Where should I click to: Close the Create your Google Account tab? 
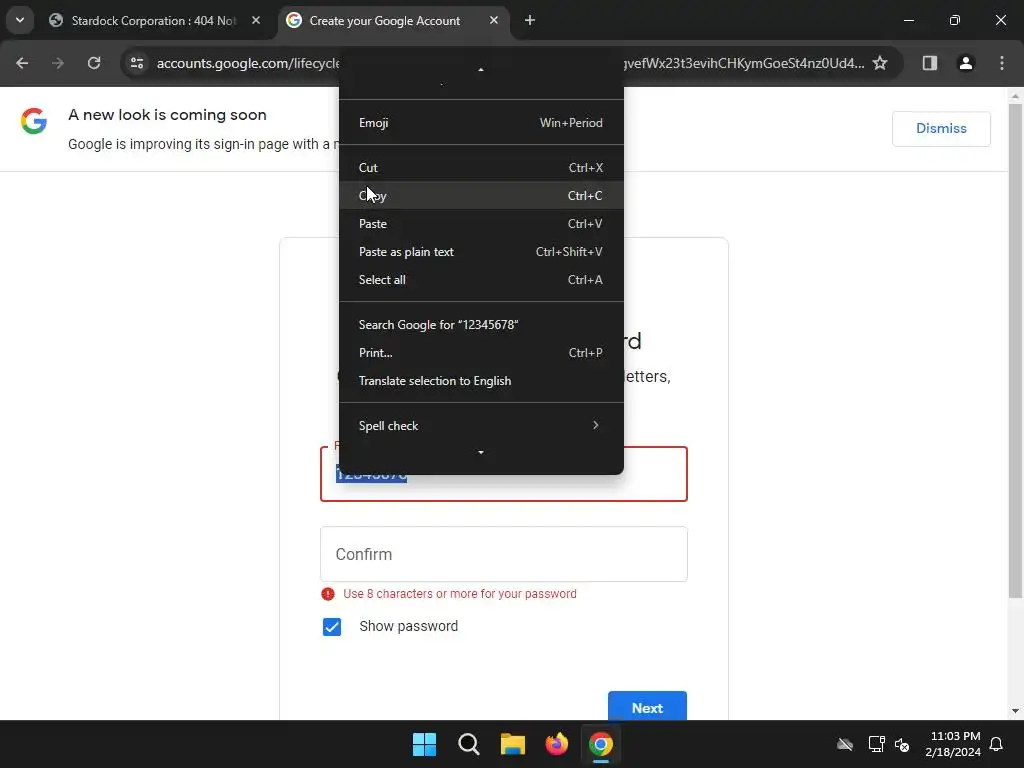[494, 20]
